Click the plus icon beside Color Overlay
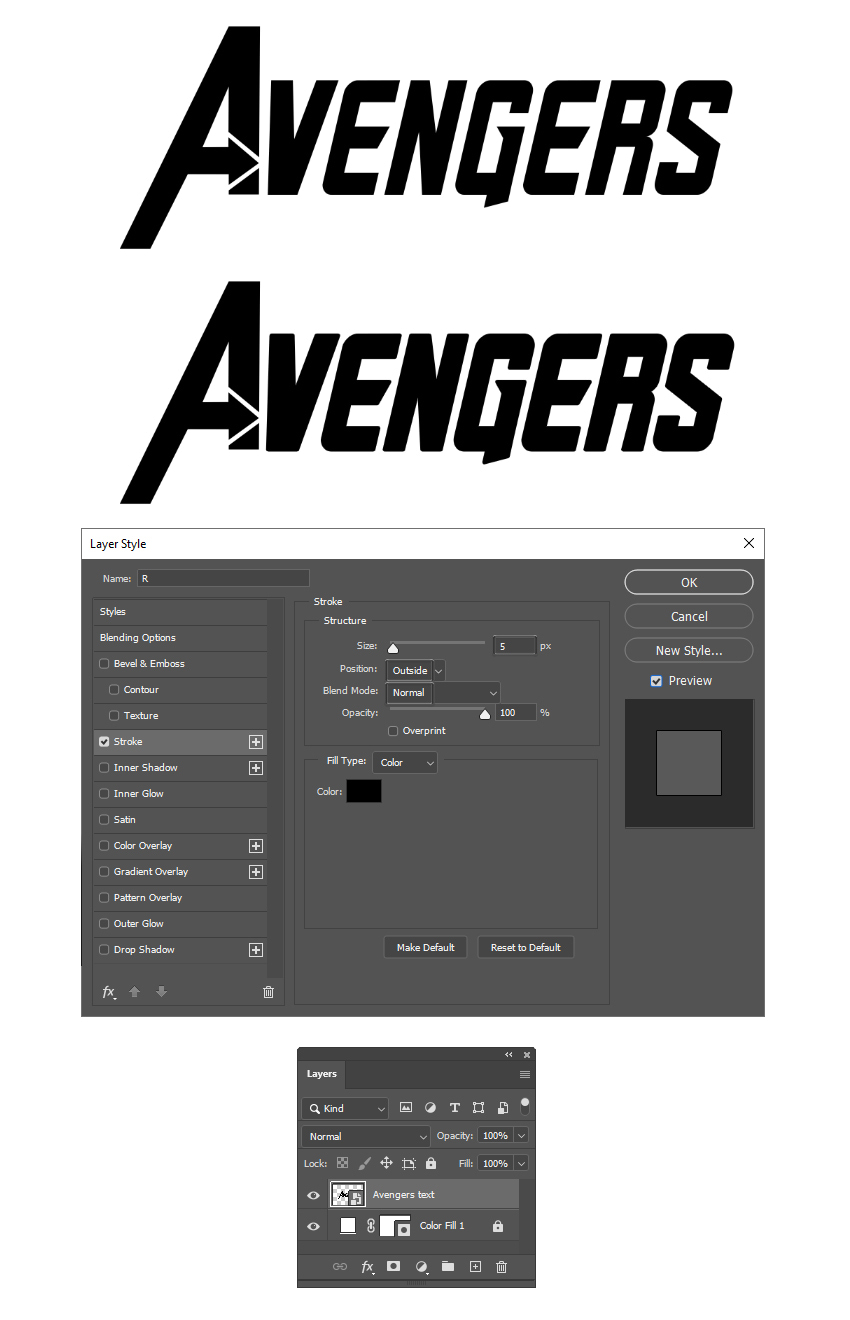Screen dimensions: 850x1320 [256, 846]
